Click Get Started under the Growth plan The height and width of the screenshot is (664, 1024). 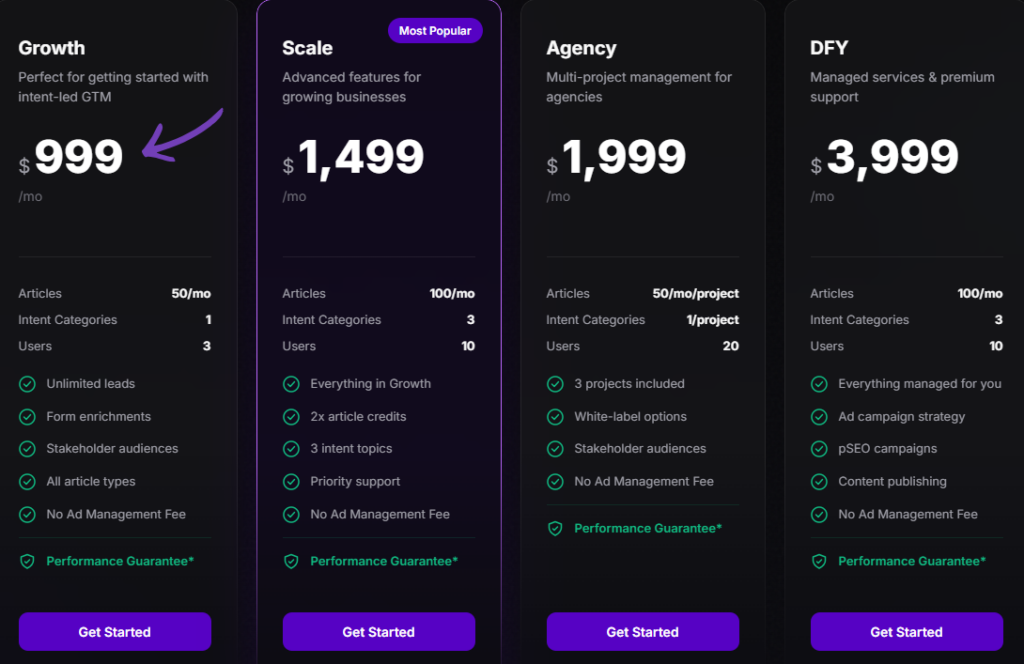click(x=114, y=631)
